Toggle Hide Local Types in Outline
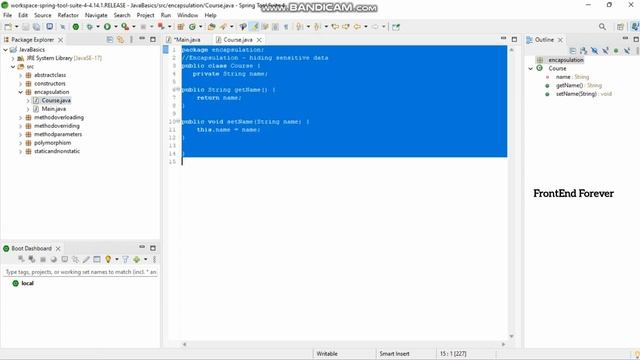Screen dimensions: 640x360 point(627,51)
